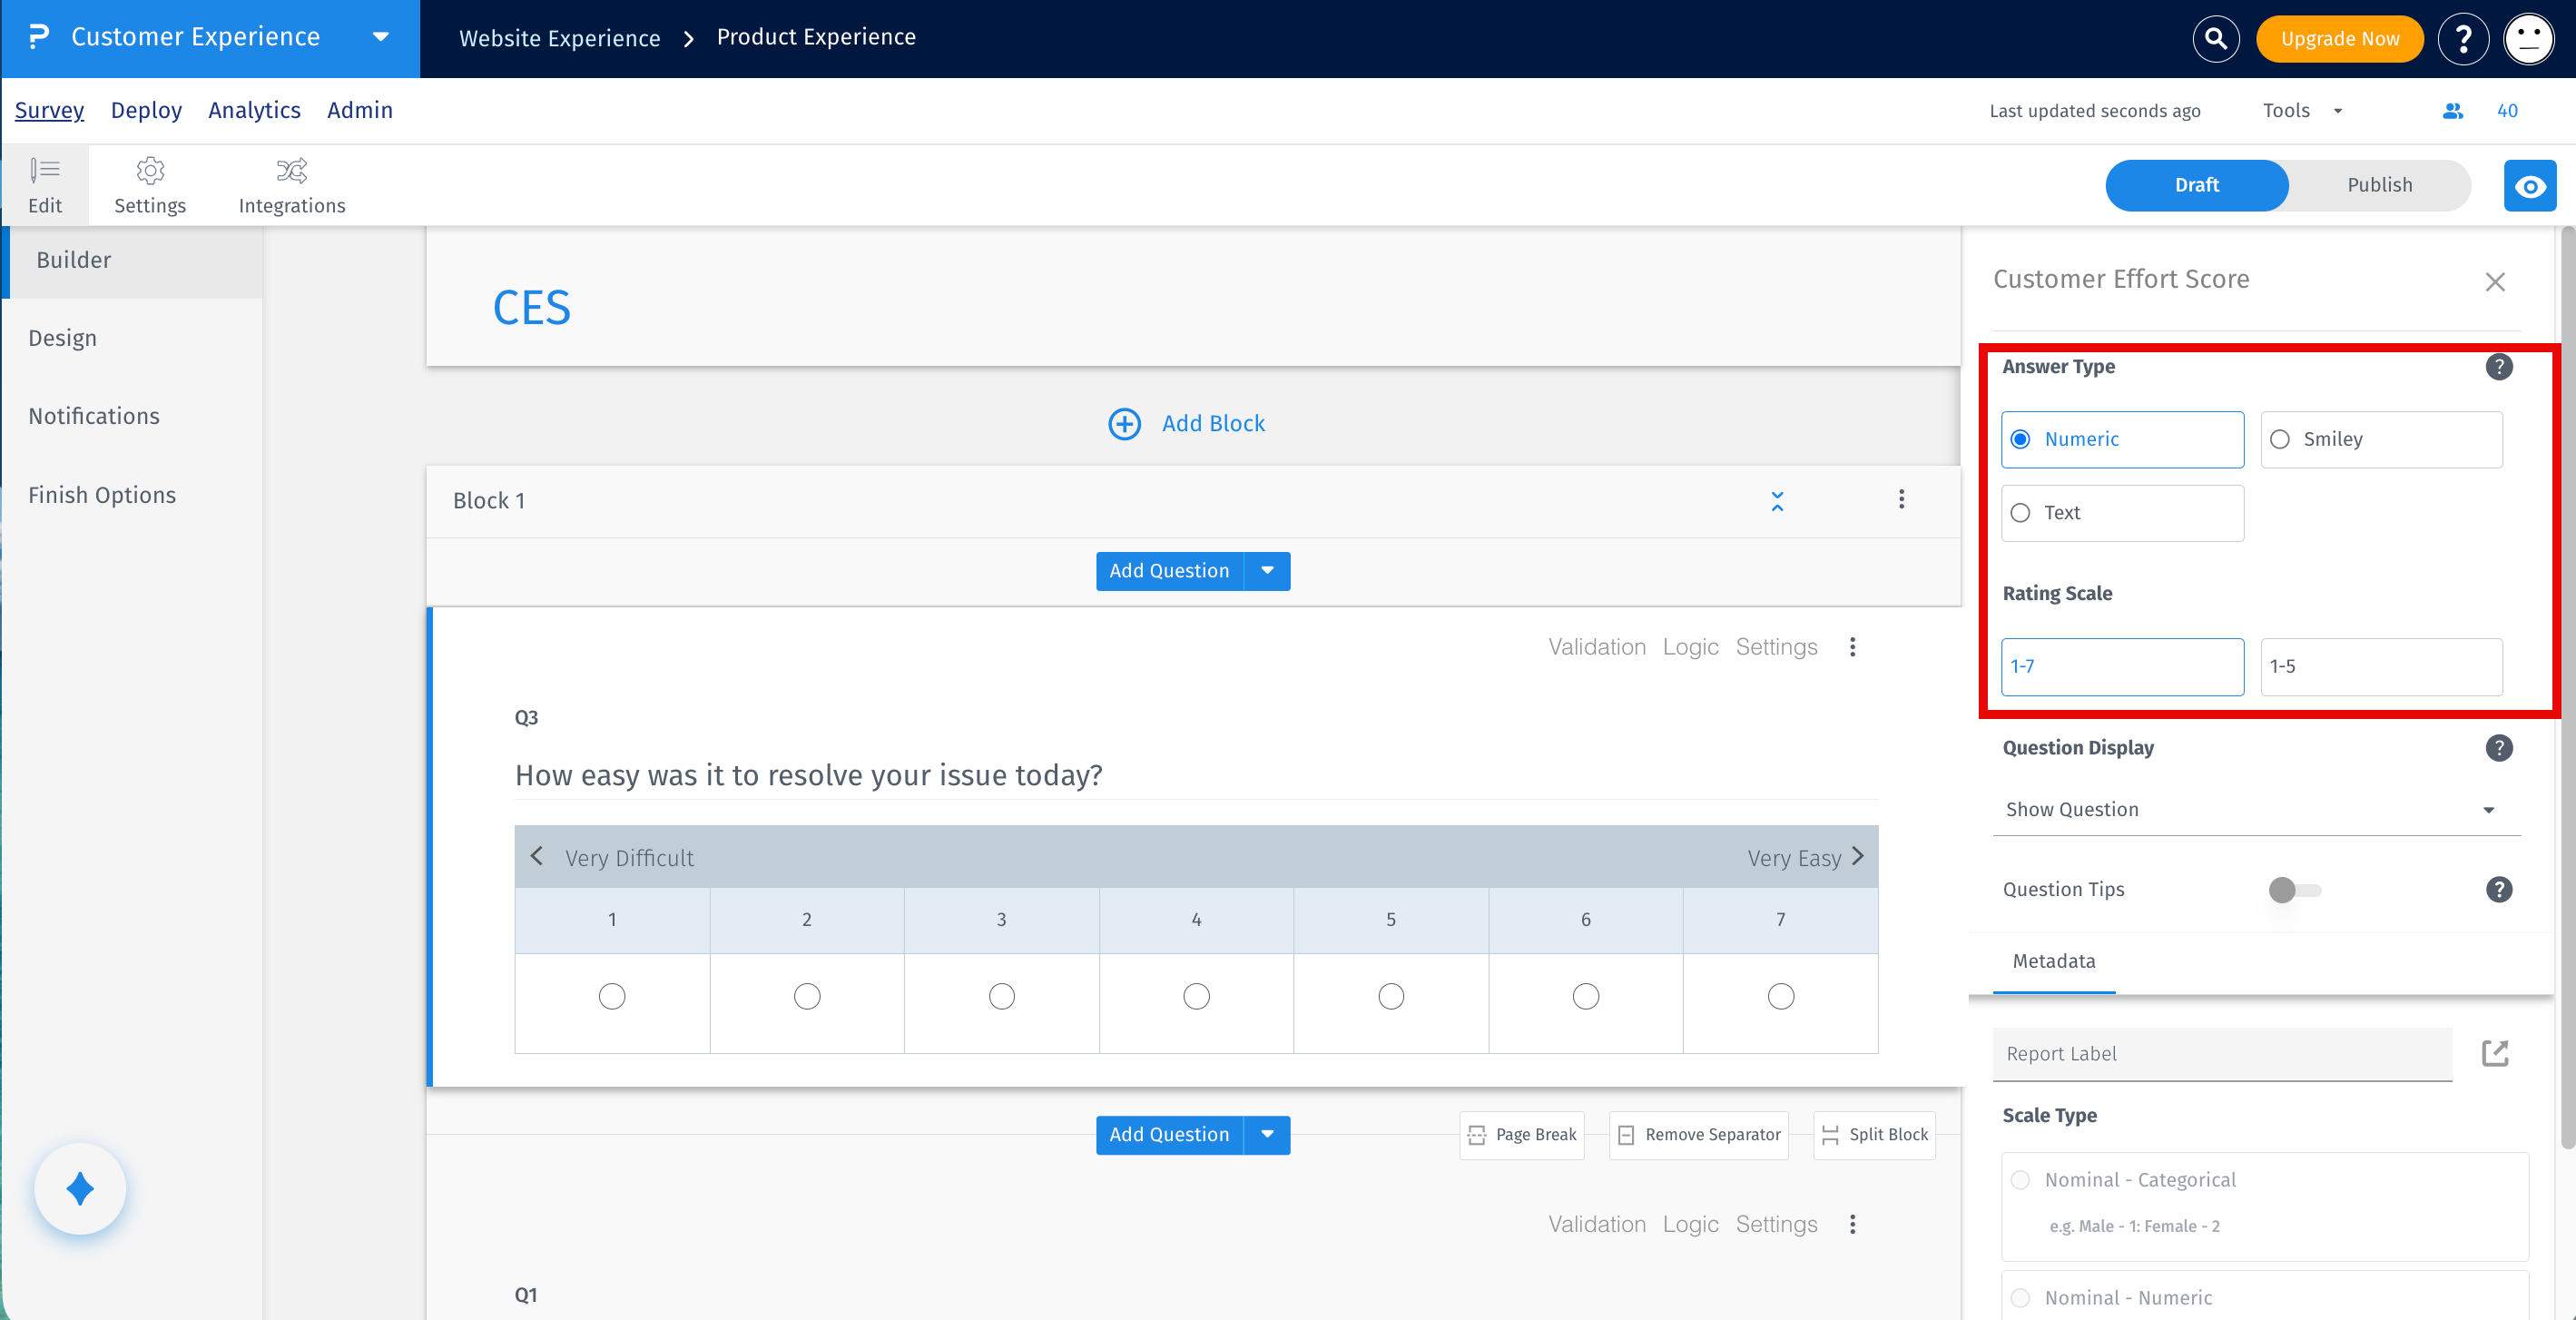Open Notifications in sidebar

click(x=94, y=416)
